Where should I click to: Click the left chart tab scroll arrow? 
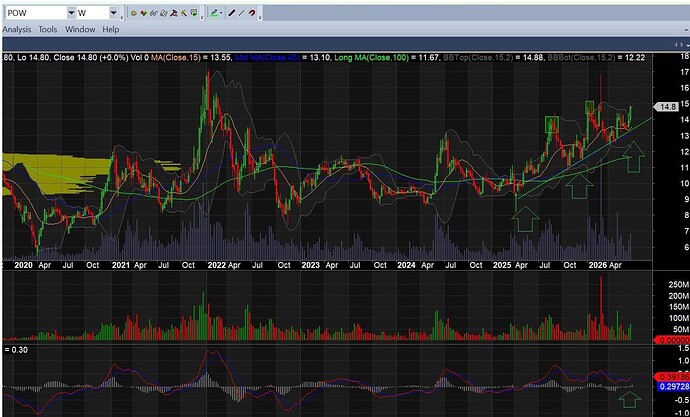pos(677,44)
